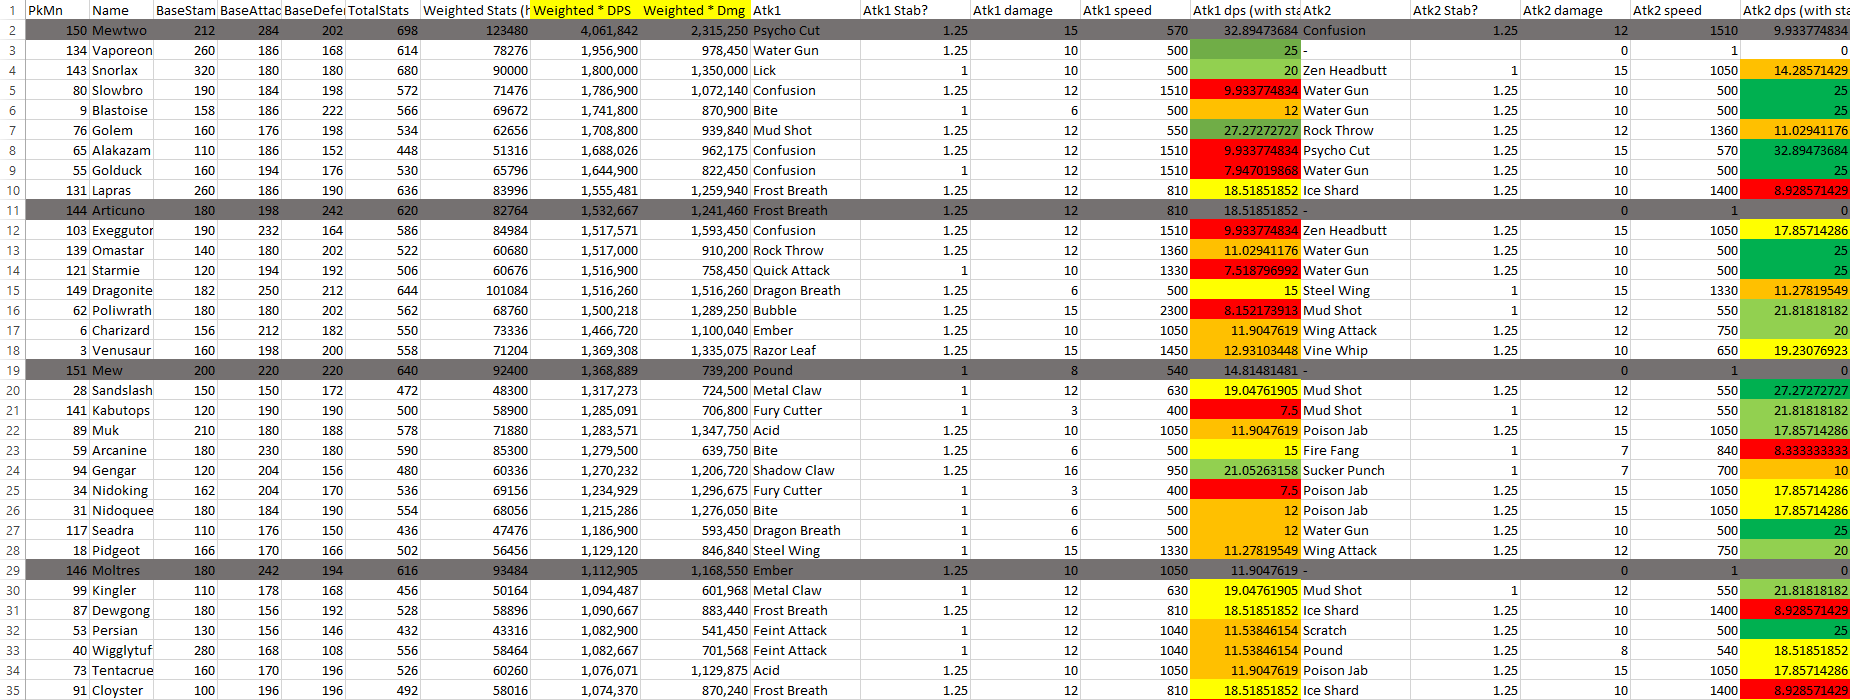The image size is (1850, 700).
Task: Select the yellow "Weighted * DPS" header
Action: 585,10
